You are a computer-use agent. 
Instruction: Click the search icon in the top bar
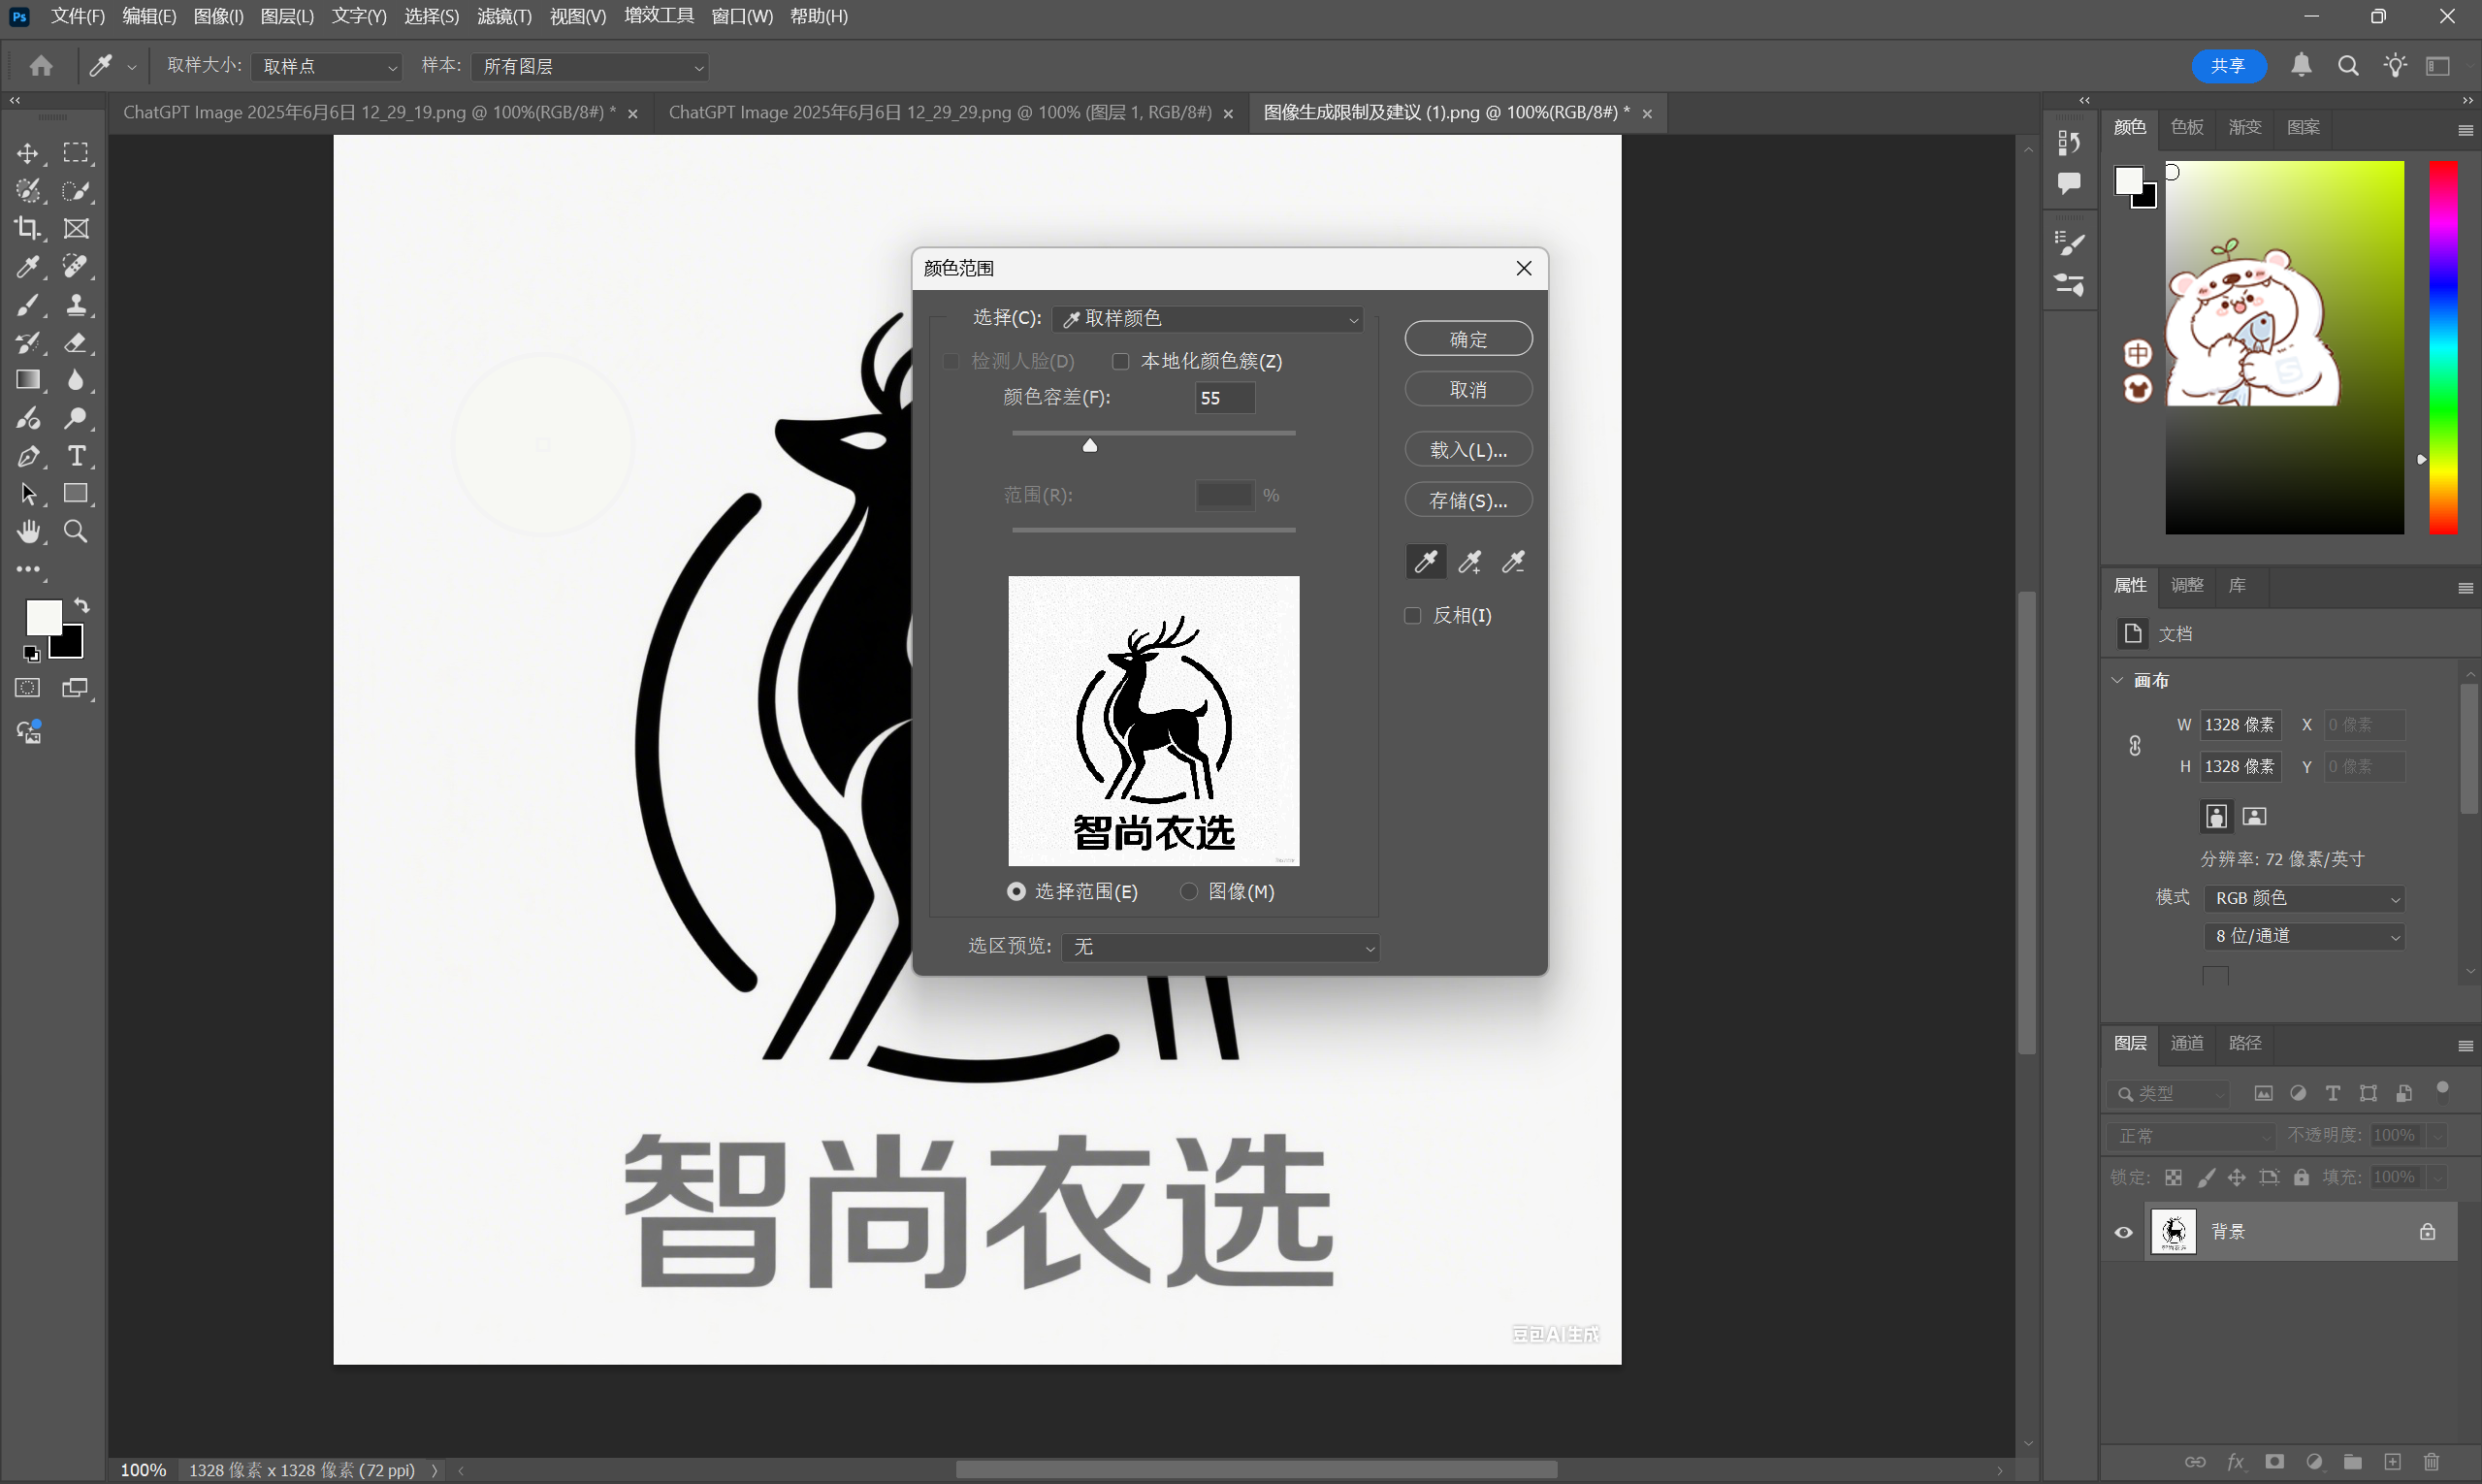[2348, 66]
